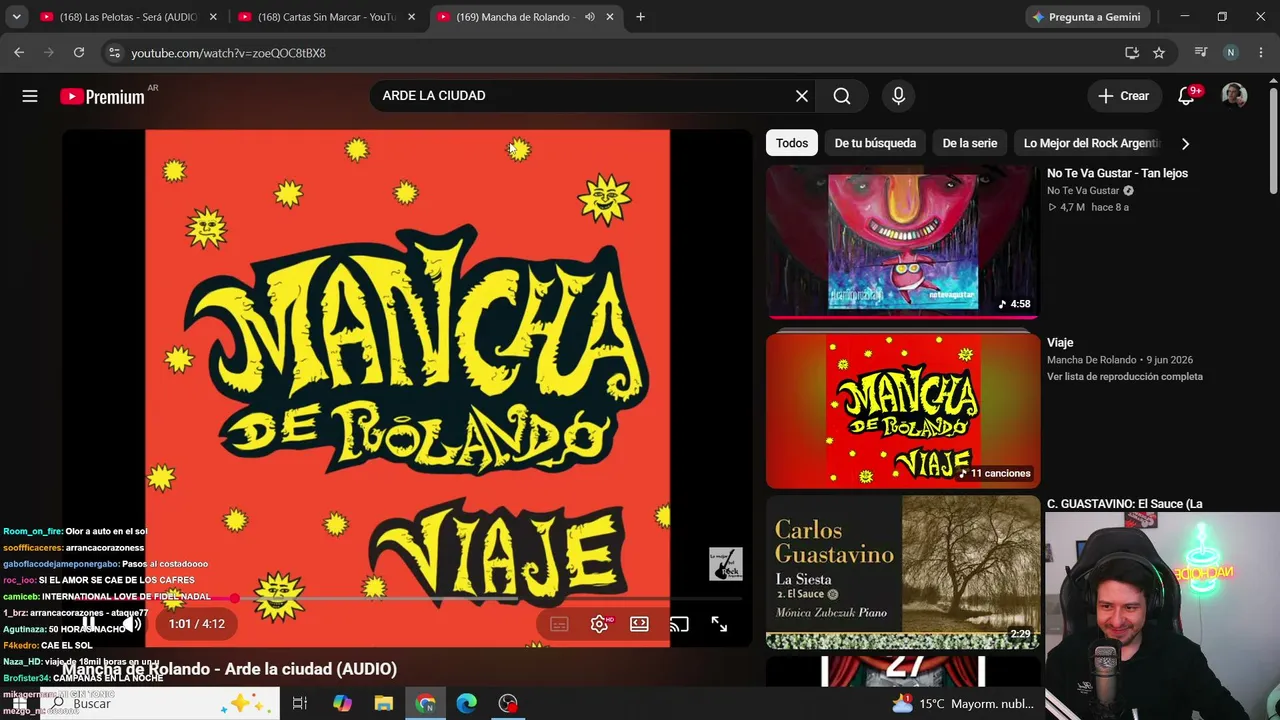
Task: Close the Cartas Sin Marcar tab
Action: [x=411, y=17]
